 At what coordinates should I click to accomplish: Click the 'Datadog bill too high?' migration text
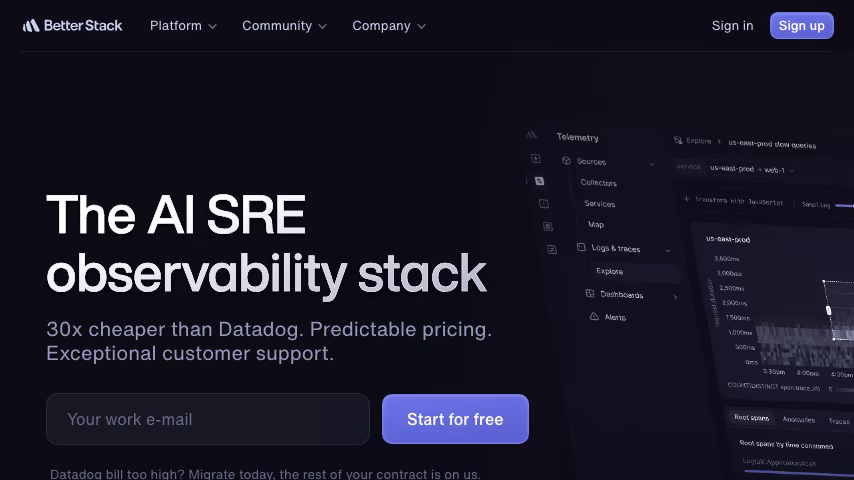tap(265, 474)
